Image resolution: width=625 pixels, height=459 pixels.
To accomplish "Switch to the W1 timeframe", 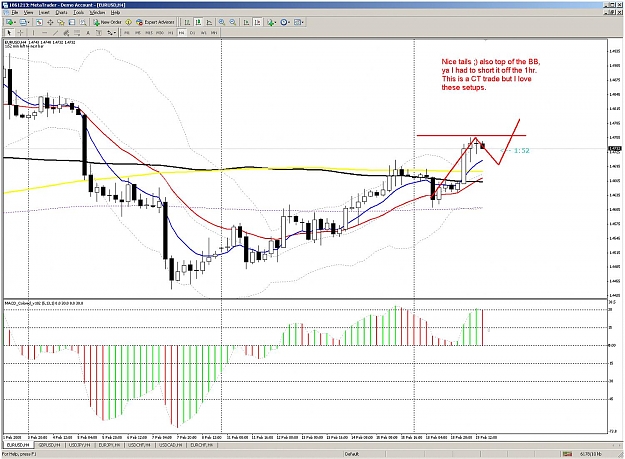I will [203, 33].
